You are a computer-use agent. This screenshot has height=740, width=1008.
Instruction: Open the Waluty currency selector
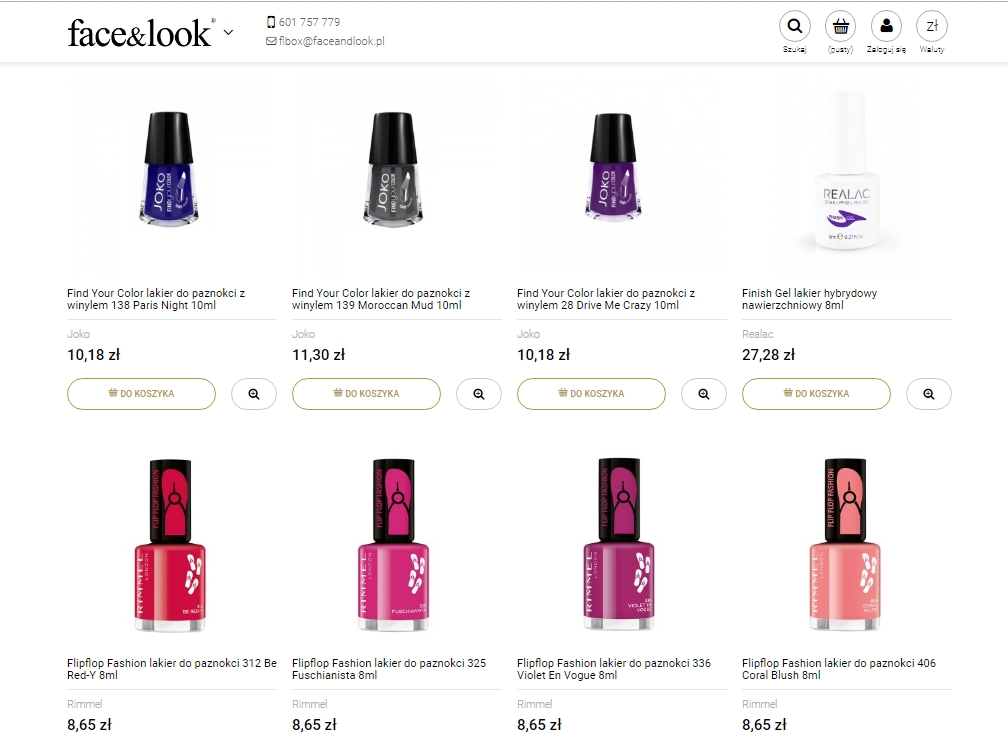(x=932, y=27)
